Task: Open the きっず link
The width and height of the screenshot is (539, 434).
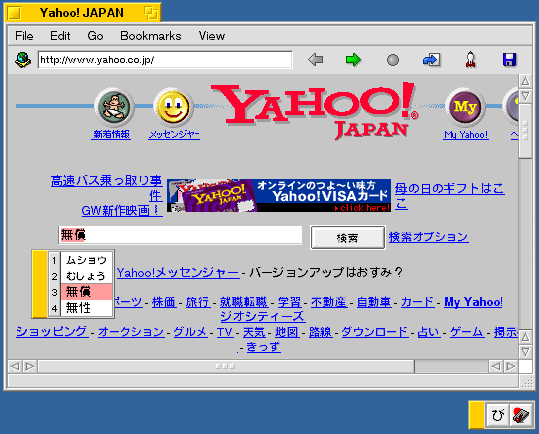Action: pyautogui.click(x=263, y=347)
